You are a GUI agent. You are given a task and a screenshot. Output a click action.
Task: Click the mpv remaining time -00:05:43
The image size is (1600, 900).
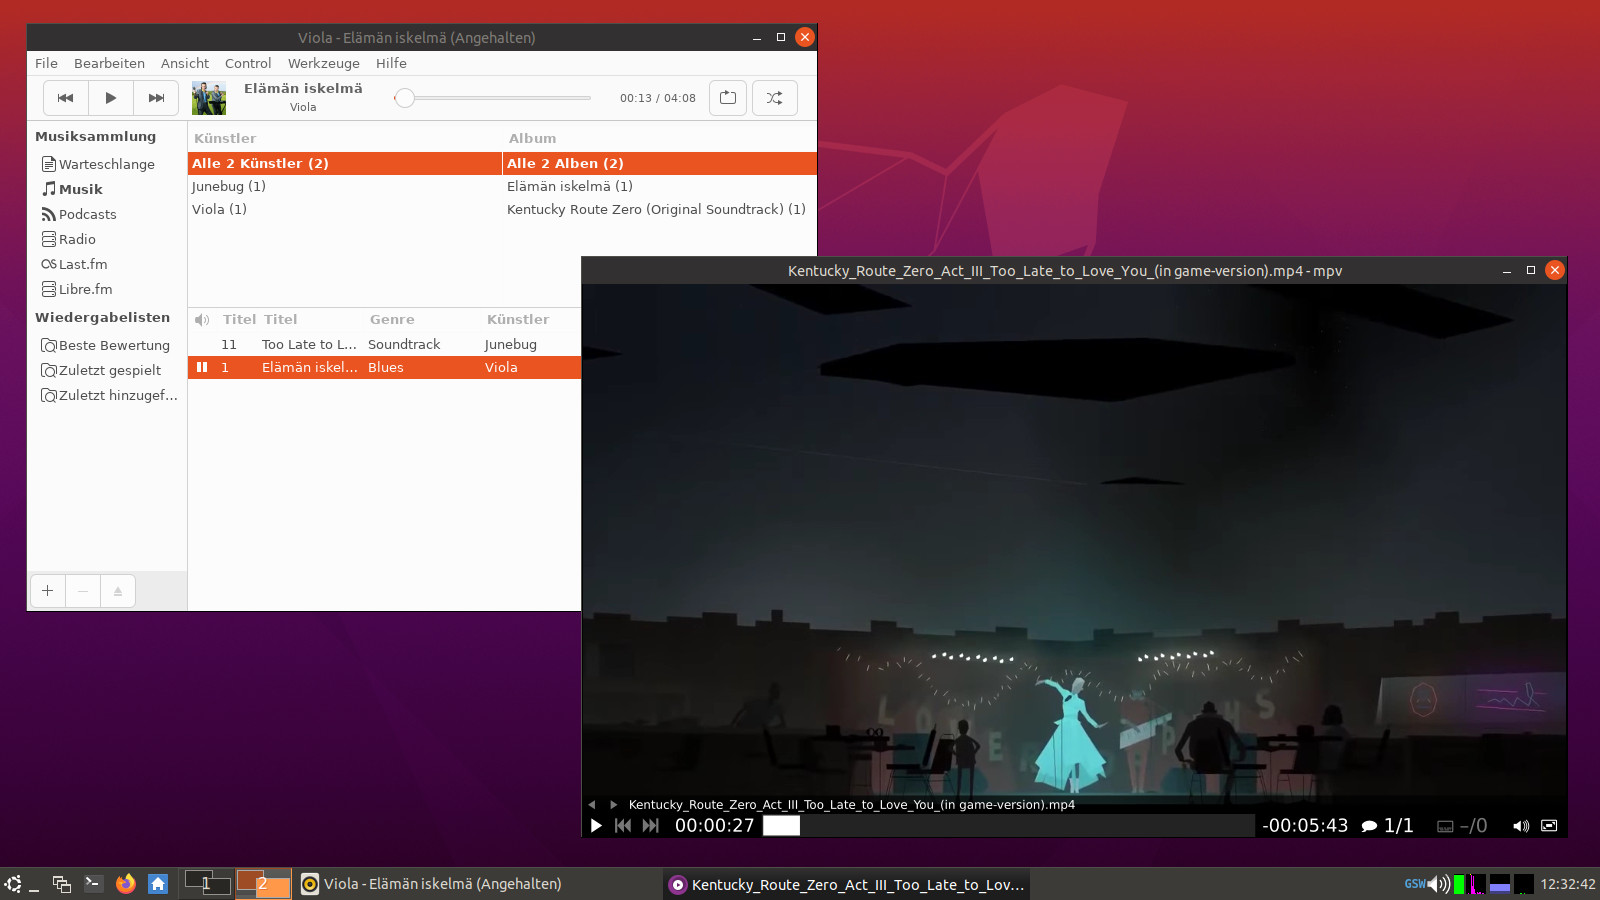click(1305, 826)
